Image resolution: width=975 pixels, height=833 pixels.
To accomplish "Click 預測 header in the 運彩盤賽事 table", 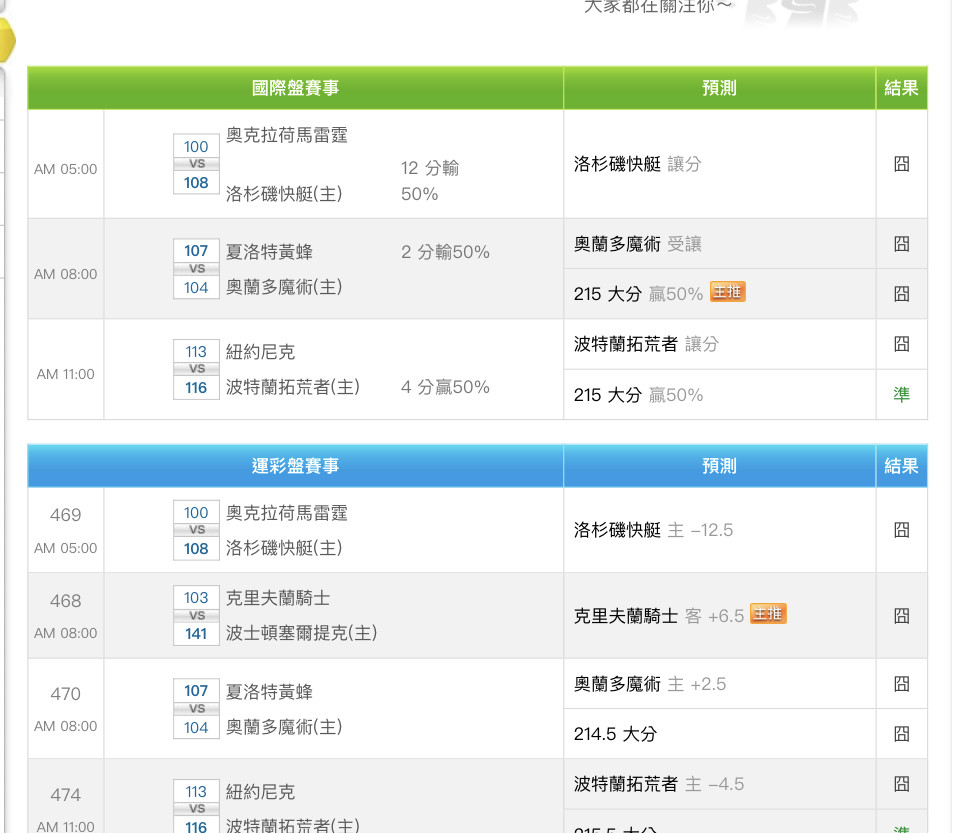I will [719, 466].
